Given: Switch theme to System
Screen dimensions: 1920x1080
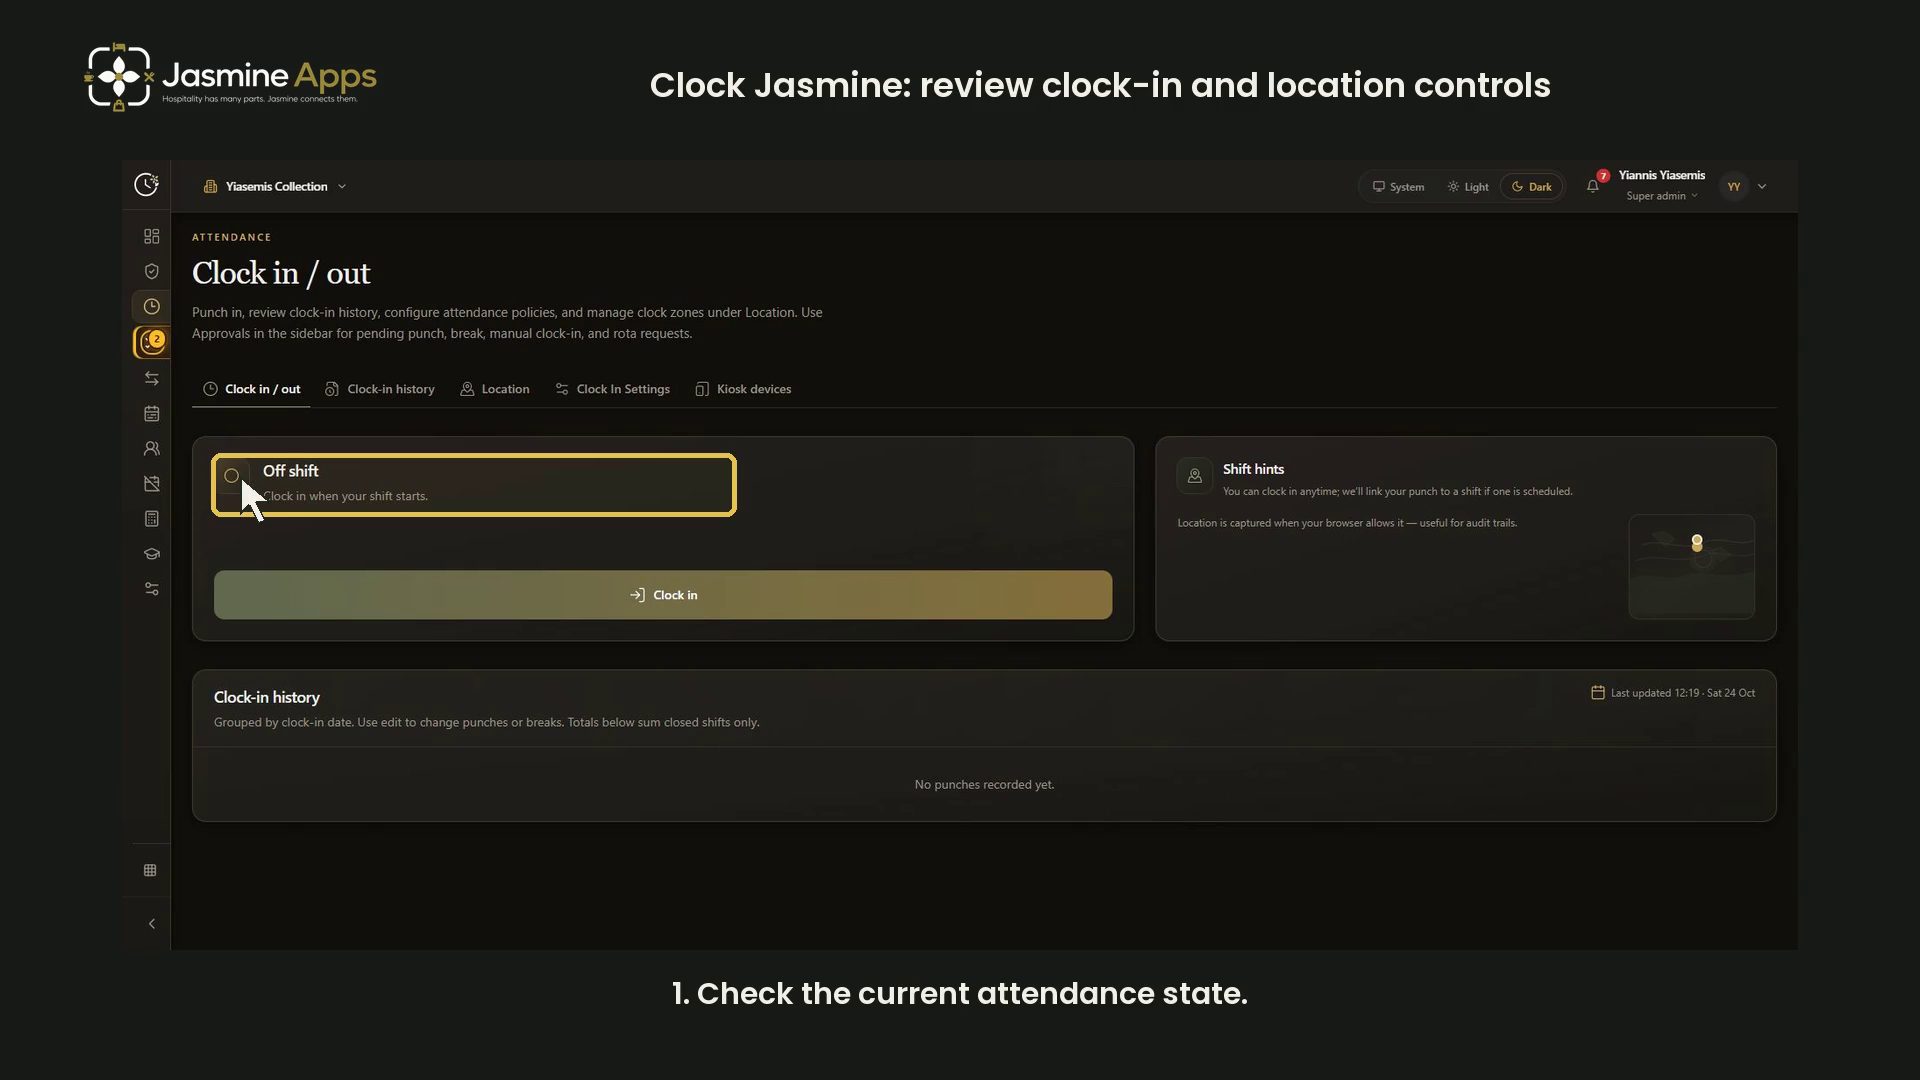Looking at the screenshot, I should click(x=1398, y=187).
